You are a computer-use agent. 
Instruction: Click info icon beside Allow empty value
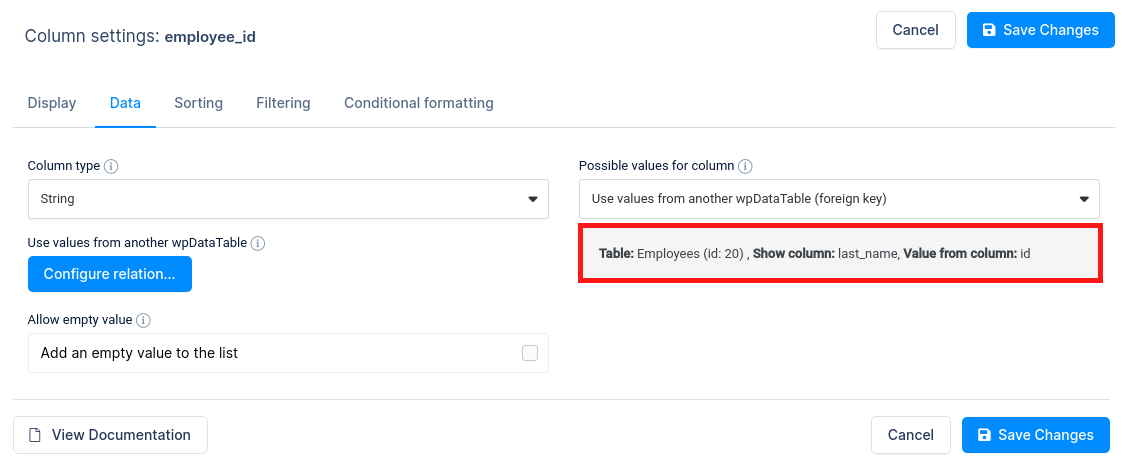143,320
